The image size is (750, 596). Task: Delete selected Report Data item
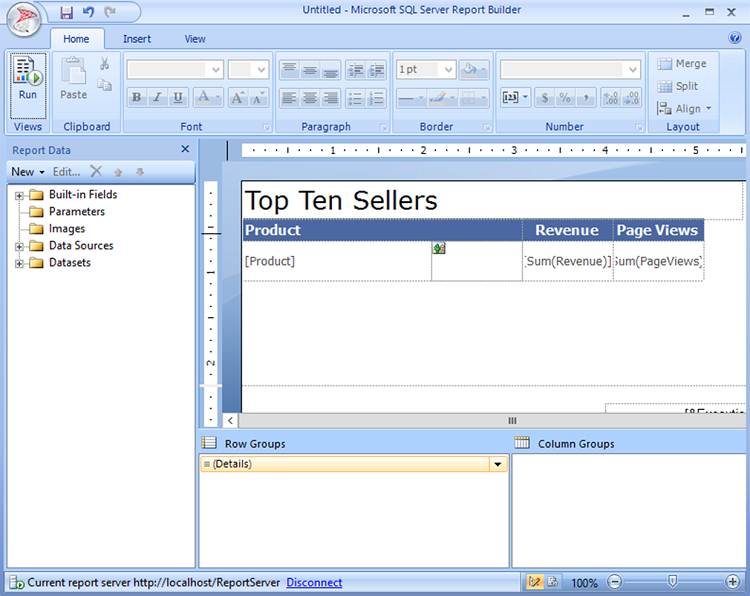[96, 171]
